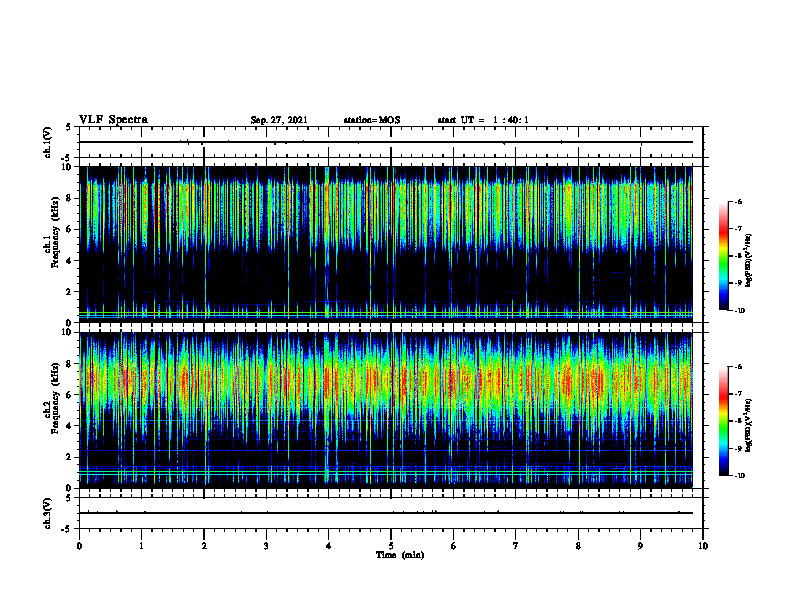Click the ch.1 log(PSD) color bar label

(748, 260)
